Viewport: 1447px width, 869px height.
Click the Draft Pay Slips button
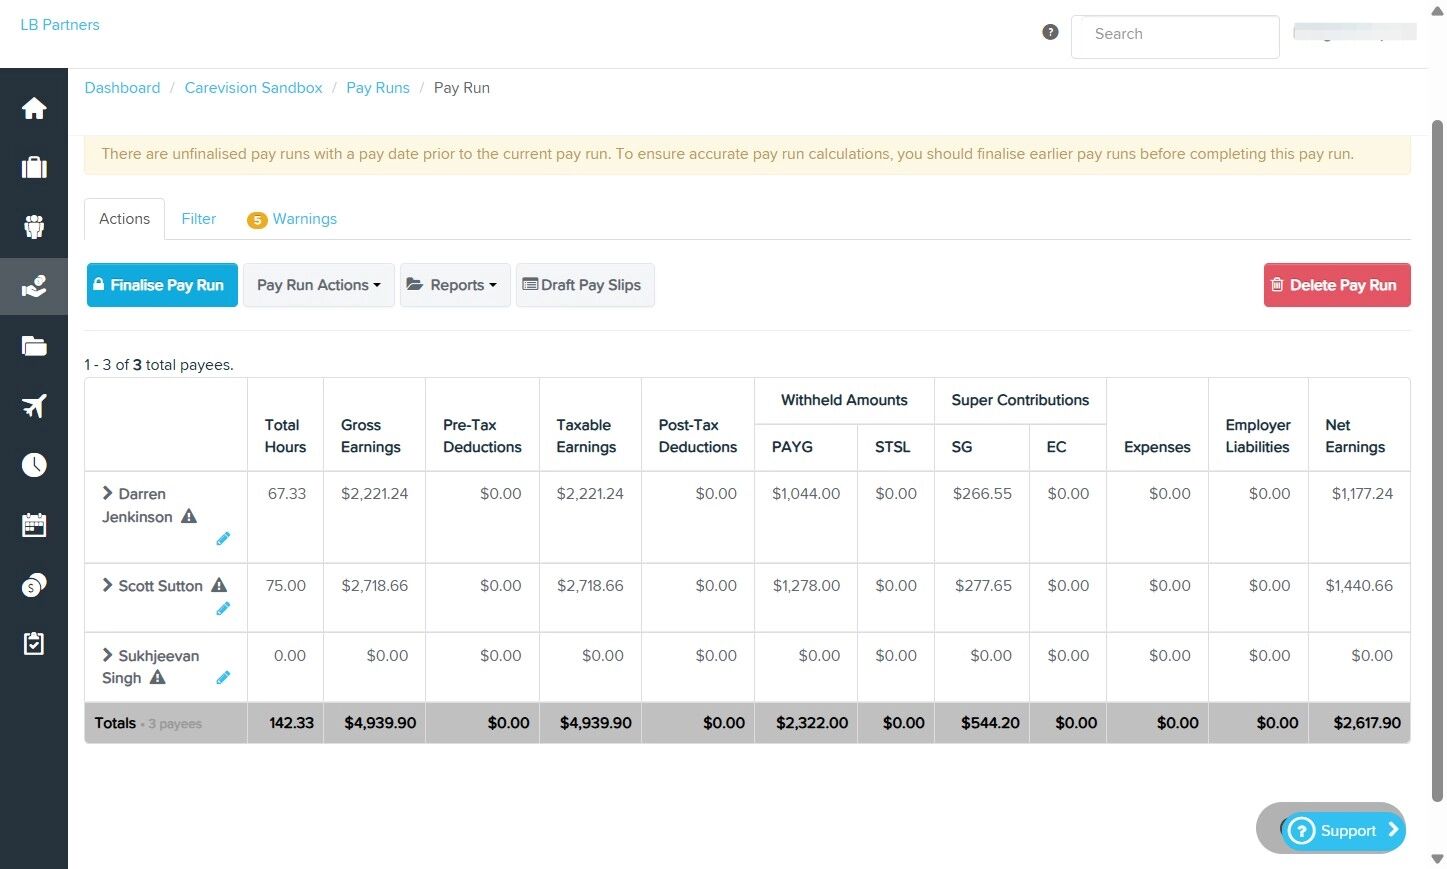[x=585, y=285]
